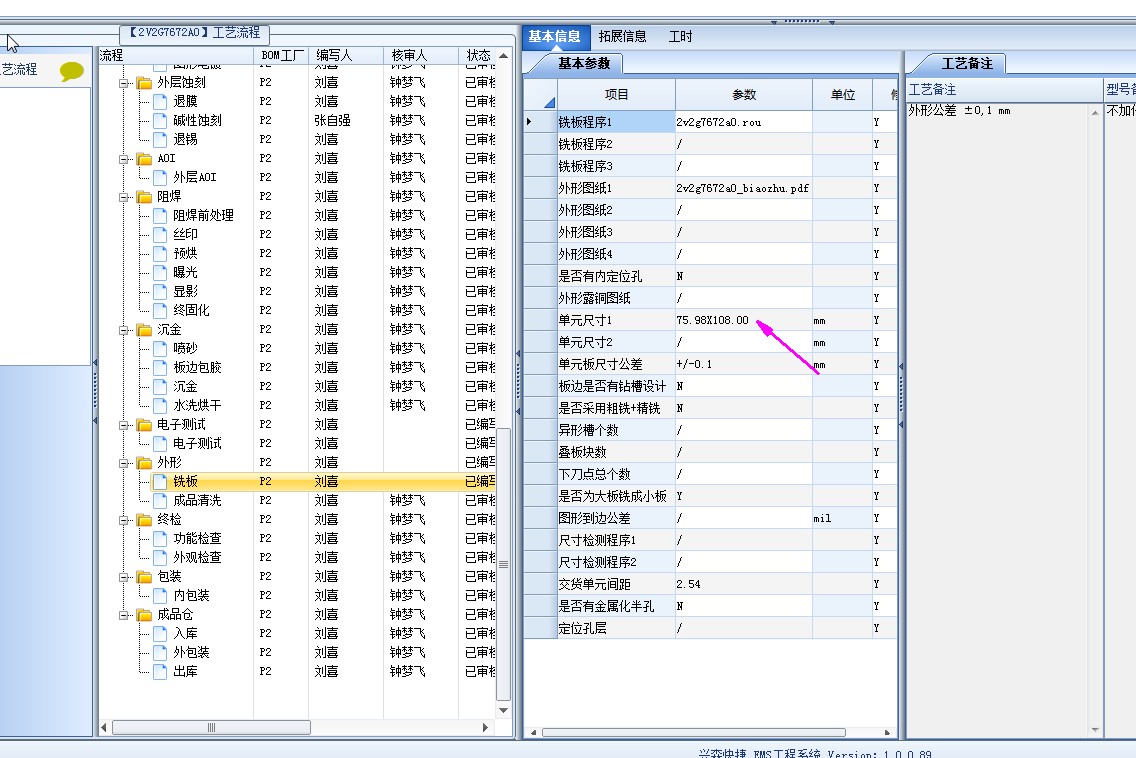Click the document icon beside 丝印
1136x758 pixels.
coord(160,234)
